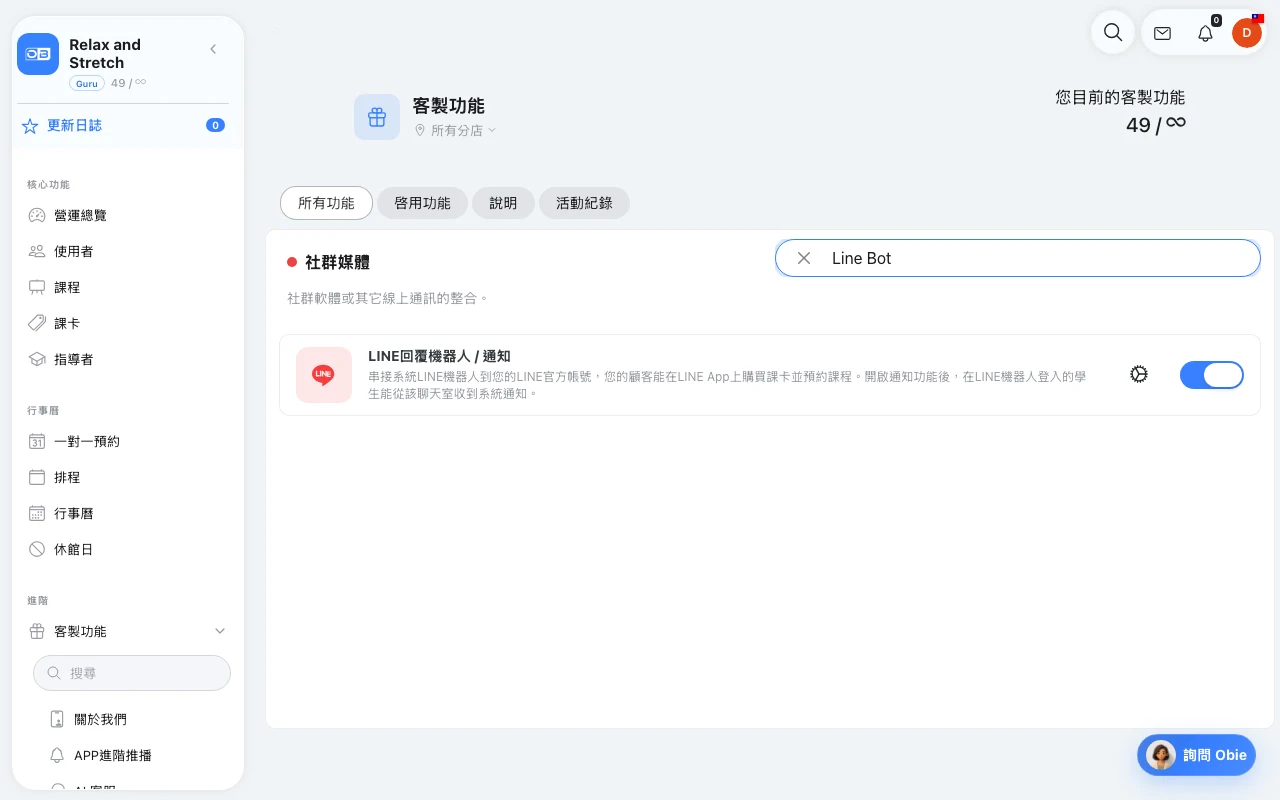Open the notifications bell
The image size is (1280, 800).
point(1205,33)
